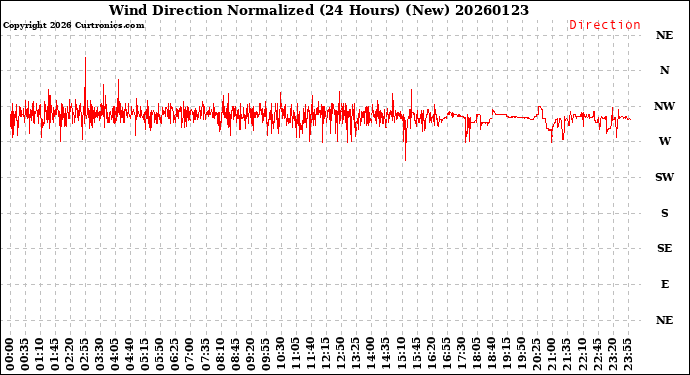Image resolution: width=690 pixels, height=375 pixels.
Task: Click the "16:20" time axis label
Action: [431, 355]
